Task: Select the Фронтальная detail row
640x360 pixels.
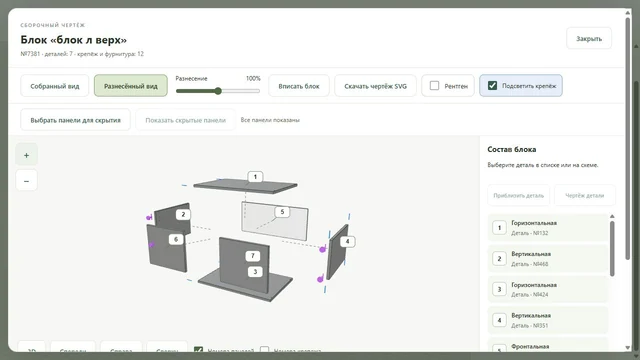Action: pos(548,345)
